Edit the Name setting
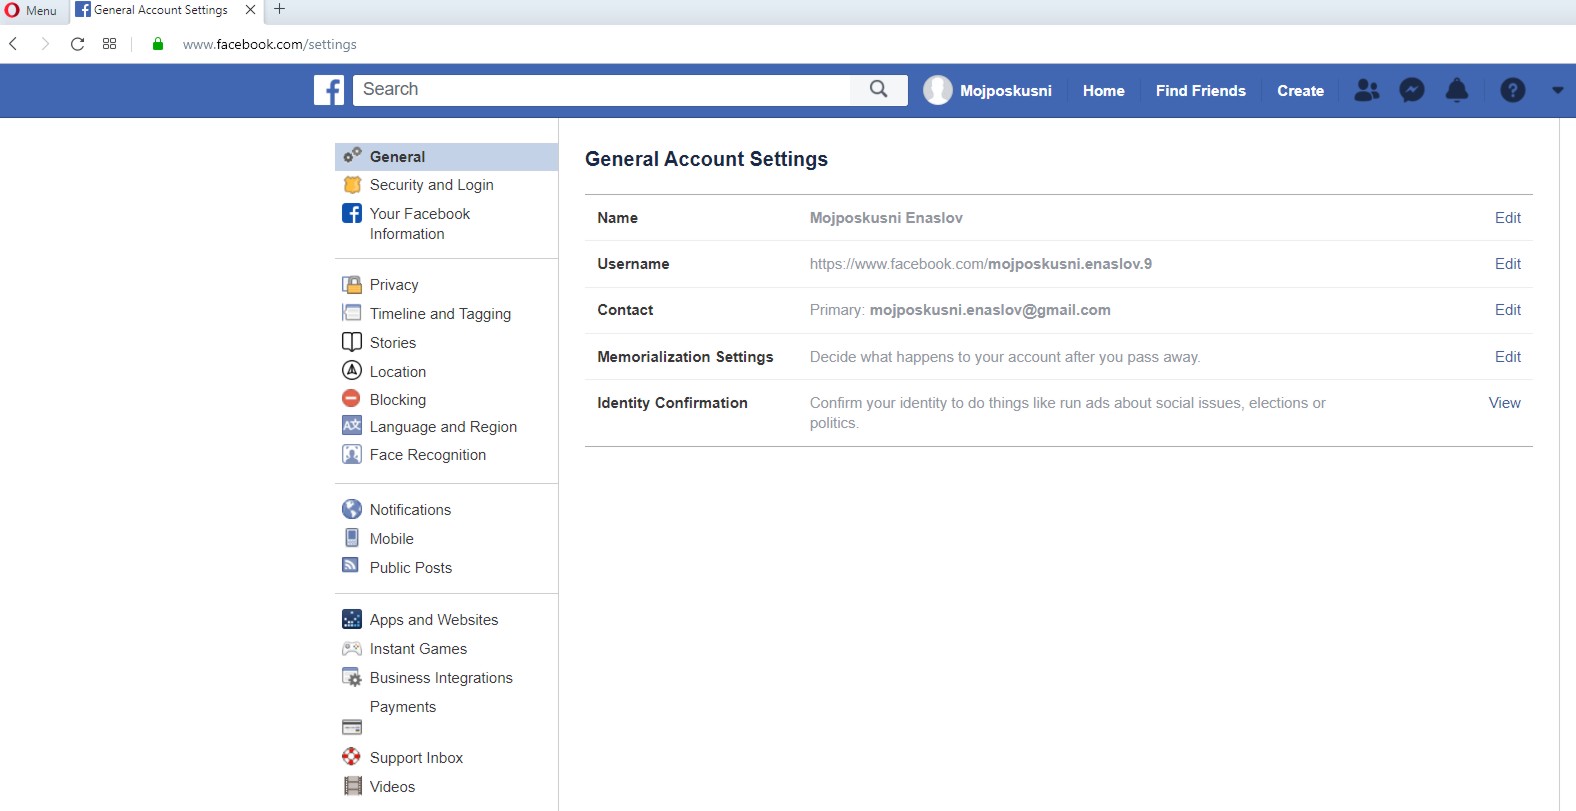This screenshot has width=1576, height=811. click(x=1507, y=218)
